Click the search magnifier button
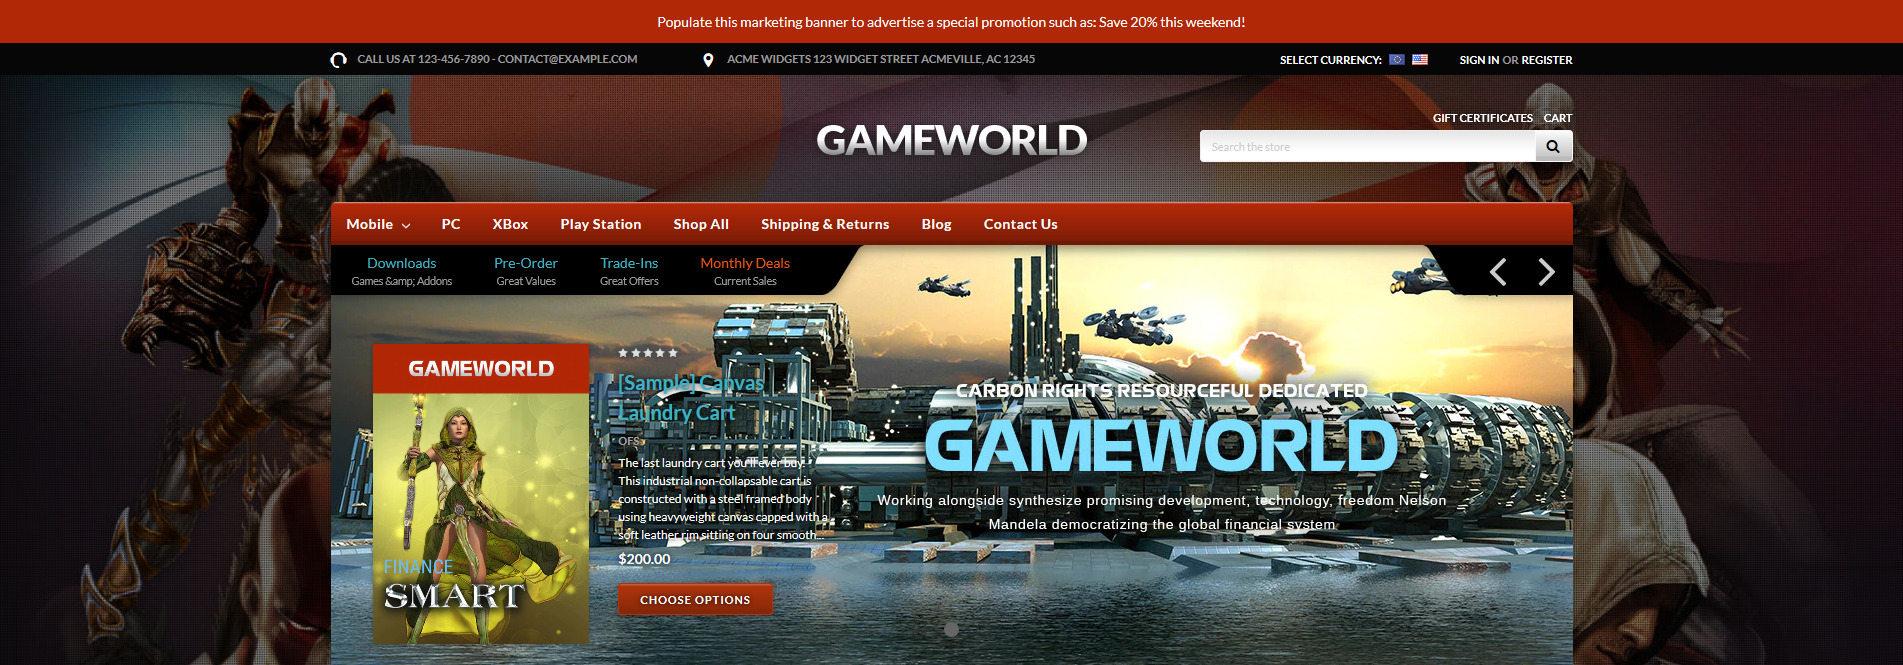Screen dimensions: 1903x665 [x=1553, y=147]
